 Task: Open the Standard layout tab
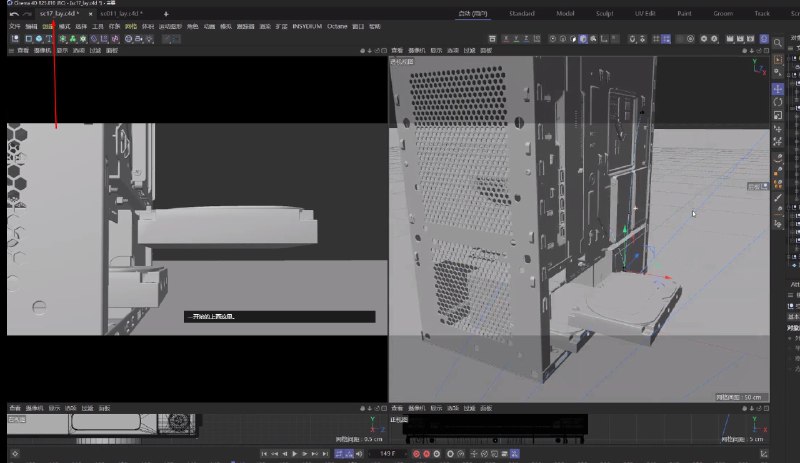coord(521,13)
